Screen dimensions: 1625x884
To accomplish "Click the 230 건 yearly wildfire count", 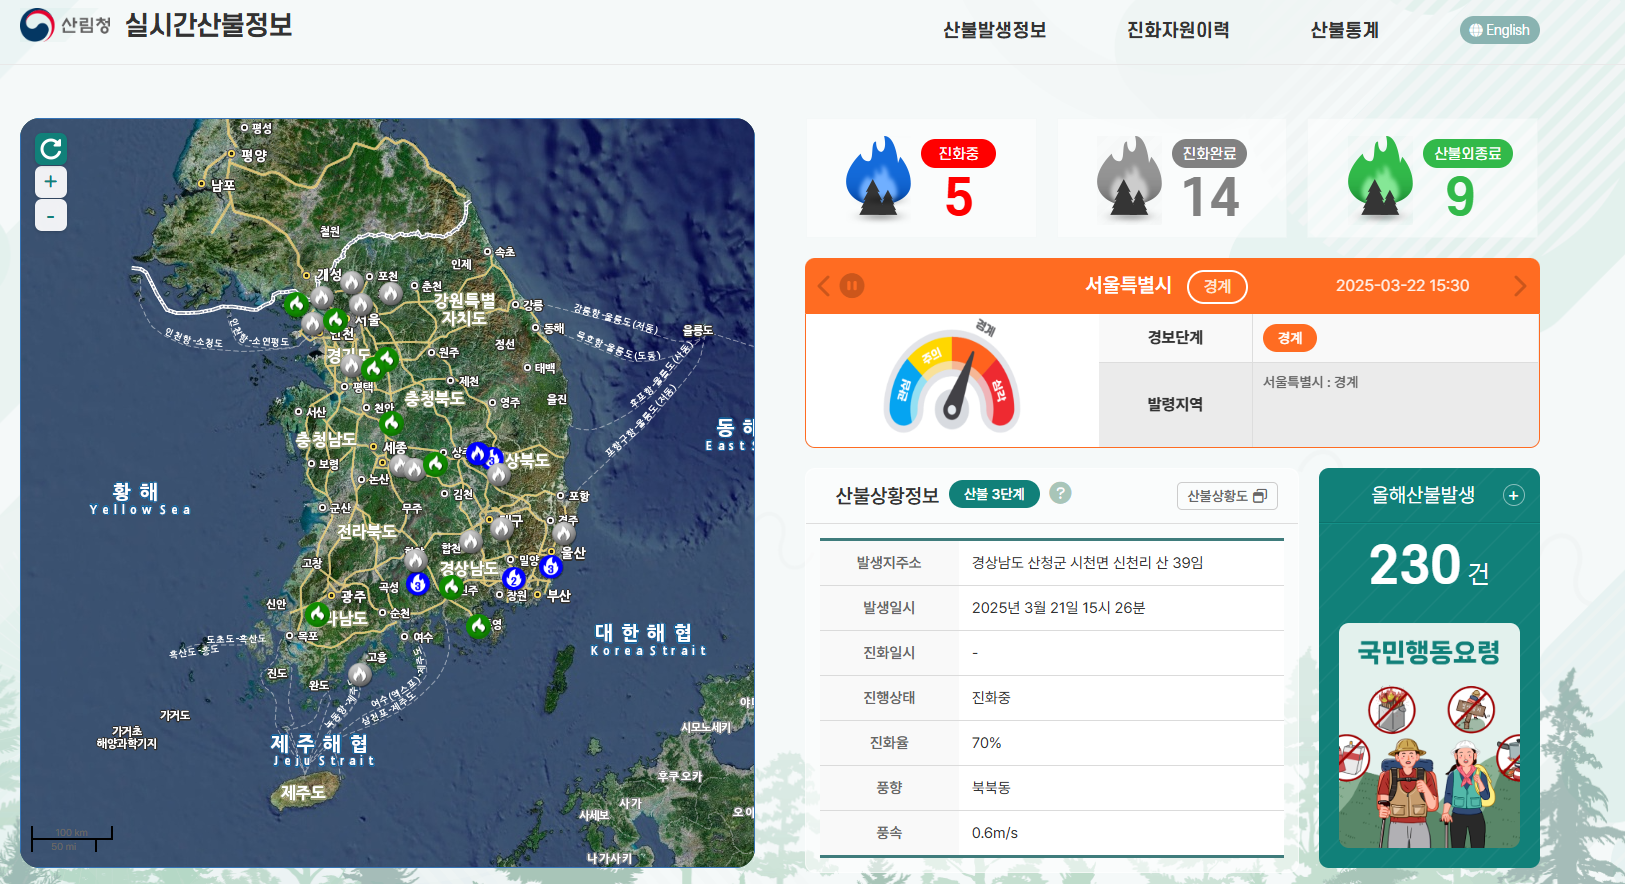I will click(1429, 565).
